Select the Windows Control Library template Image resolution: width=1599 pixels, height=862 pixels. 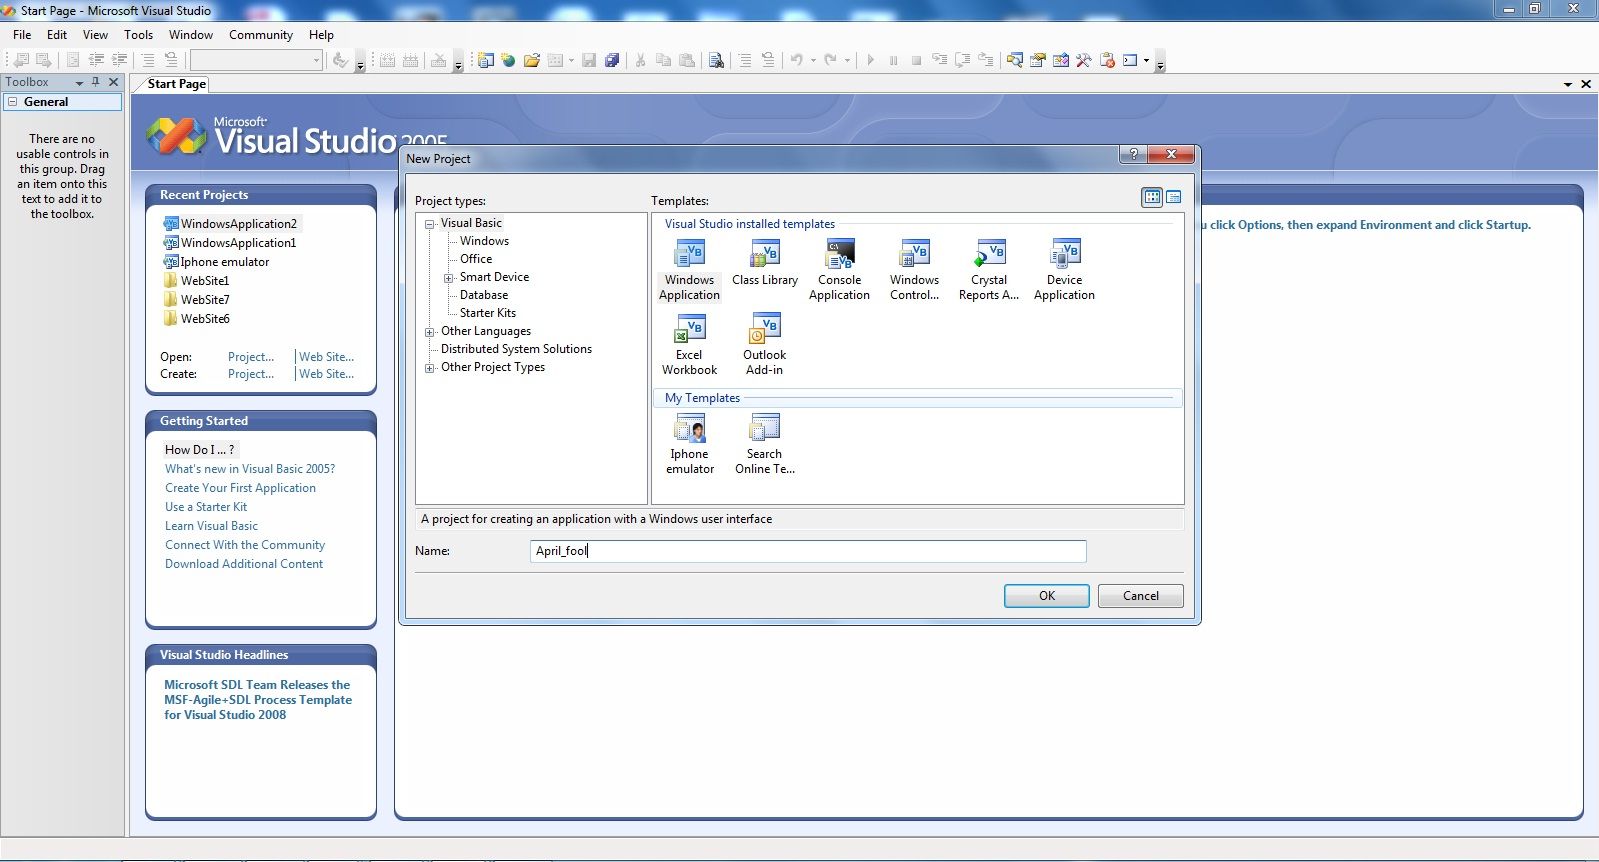pyautogui.click(x=915, y=270)
